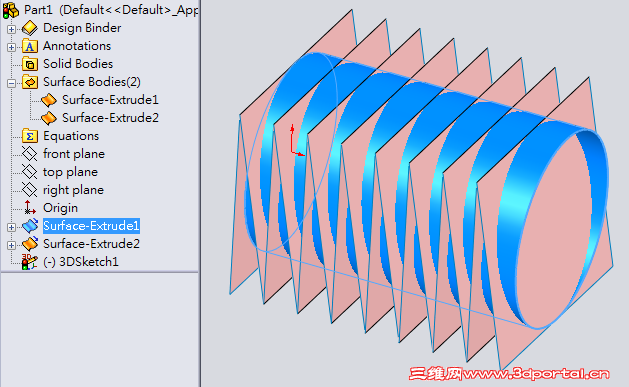Select the Solid Bodies label

coord(78,64)
